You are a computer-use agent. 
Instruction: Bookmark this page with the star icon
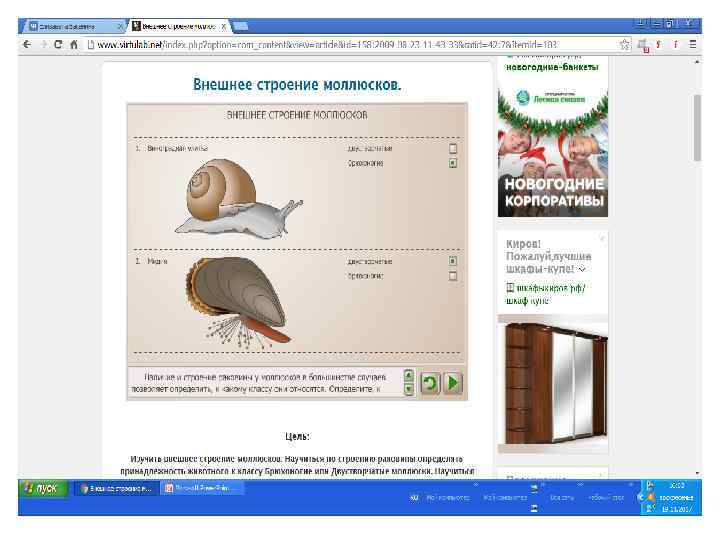pos(624,45)
